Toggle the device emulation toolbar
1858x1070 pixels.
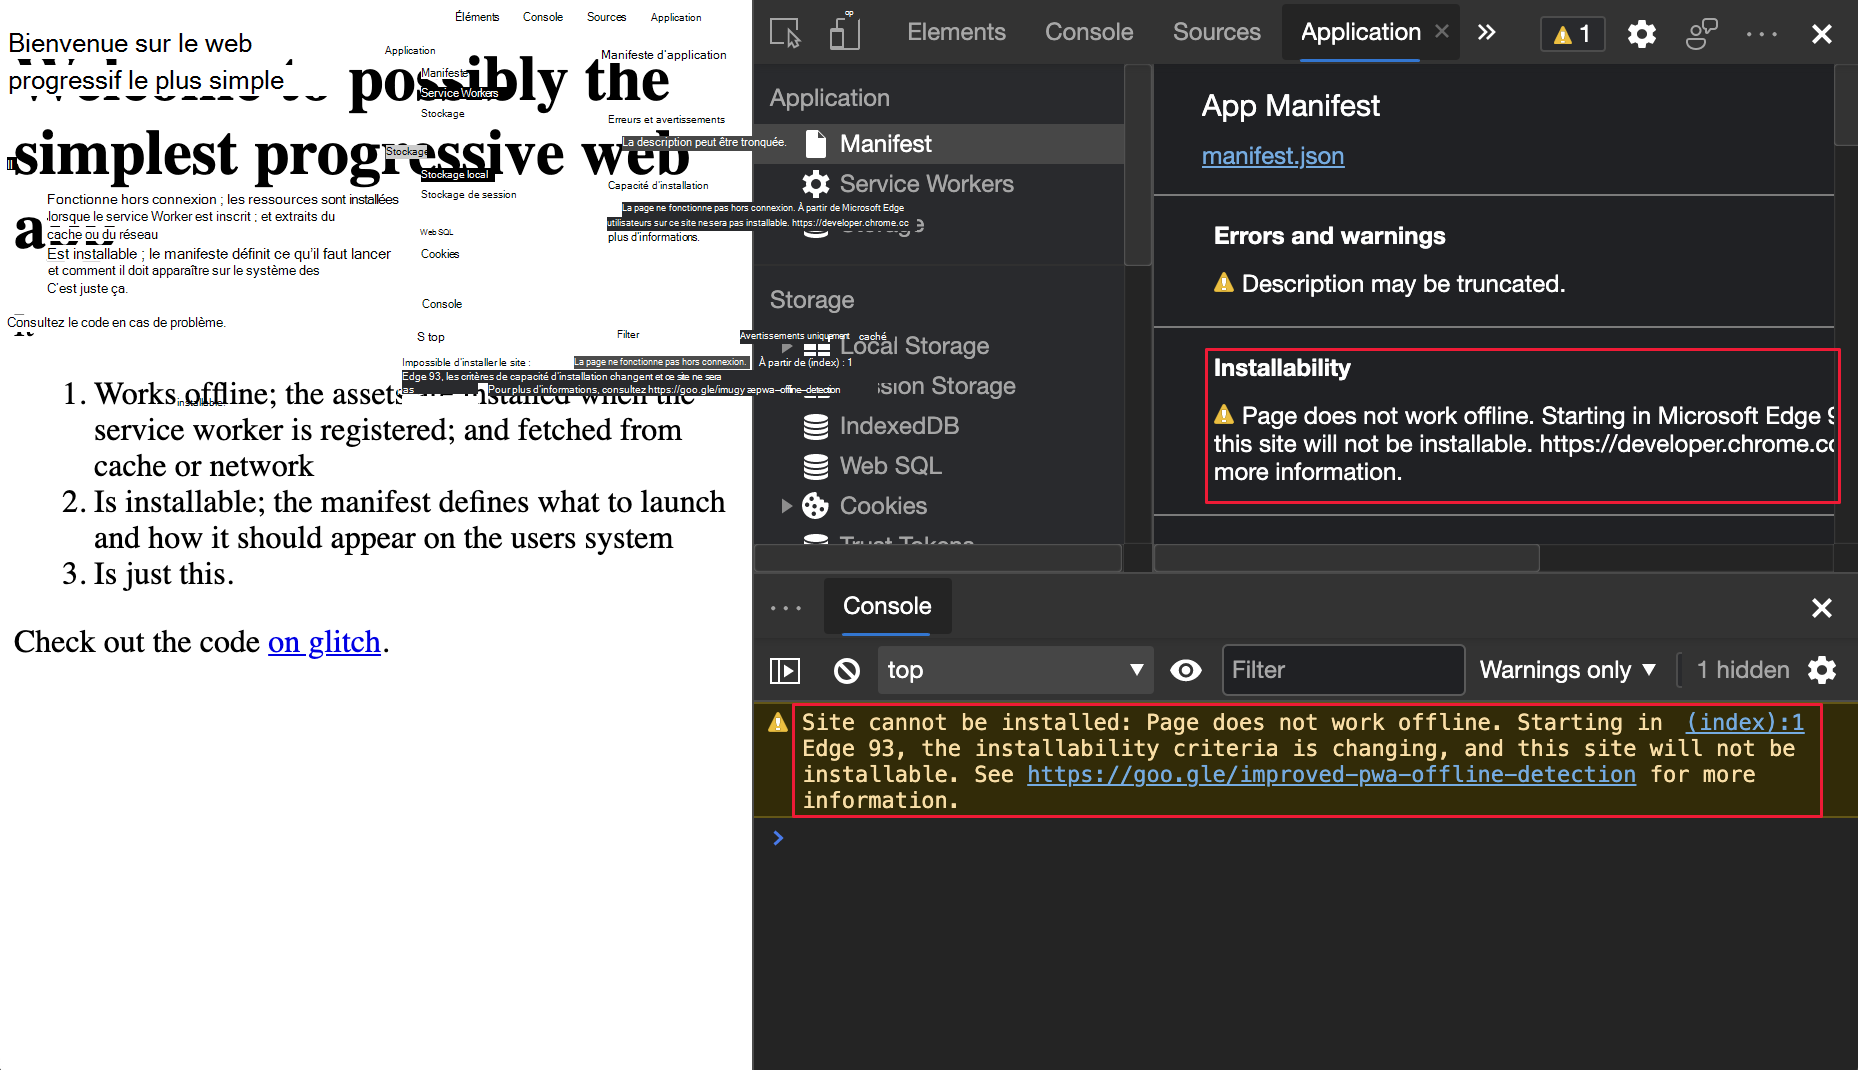843,32
